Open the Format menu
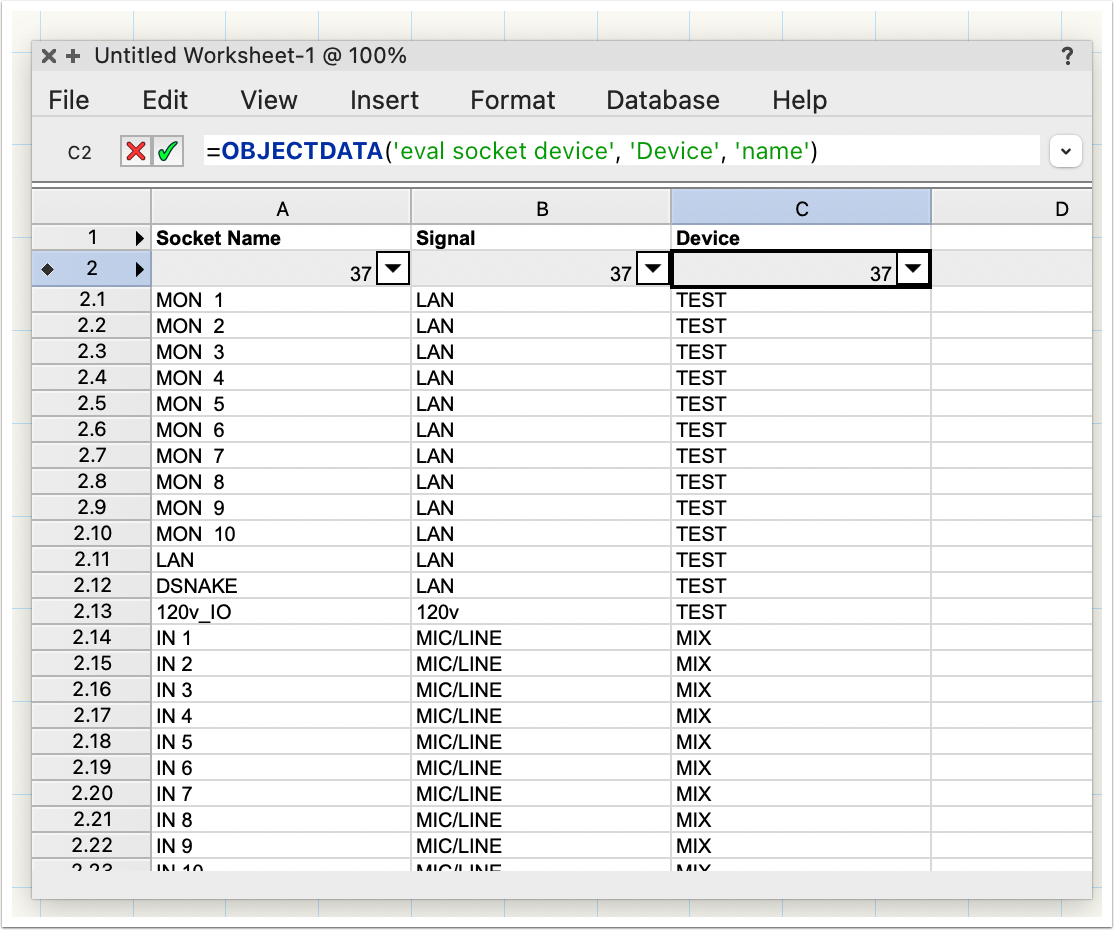 512,100
